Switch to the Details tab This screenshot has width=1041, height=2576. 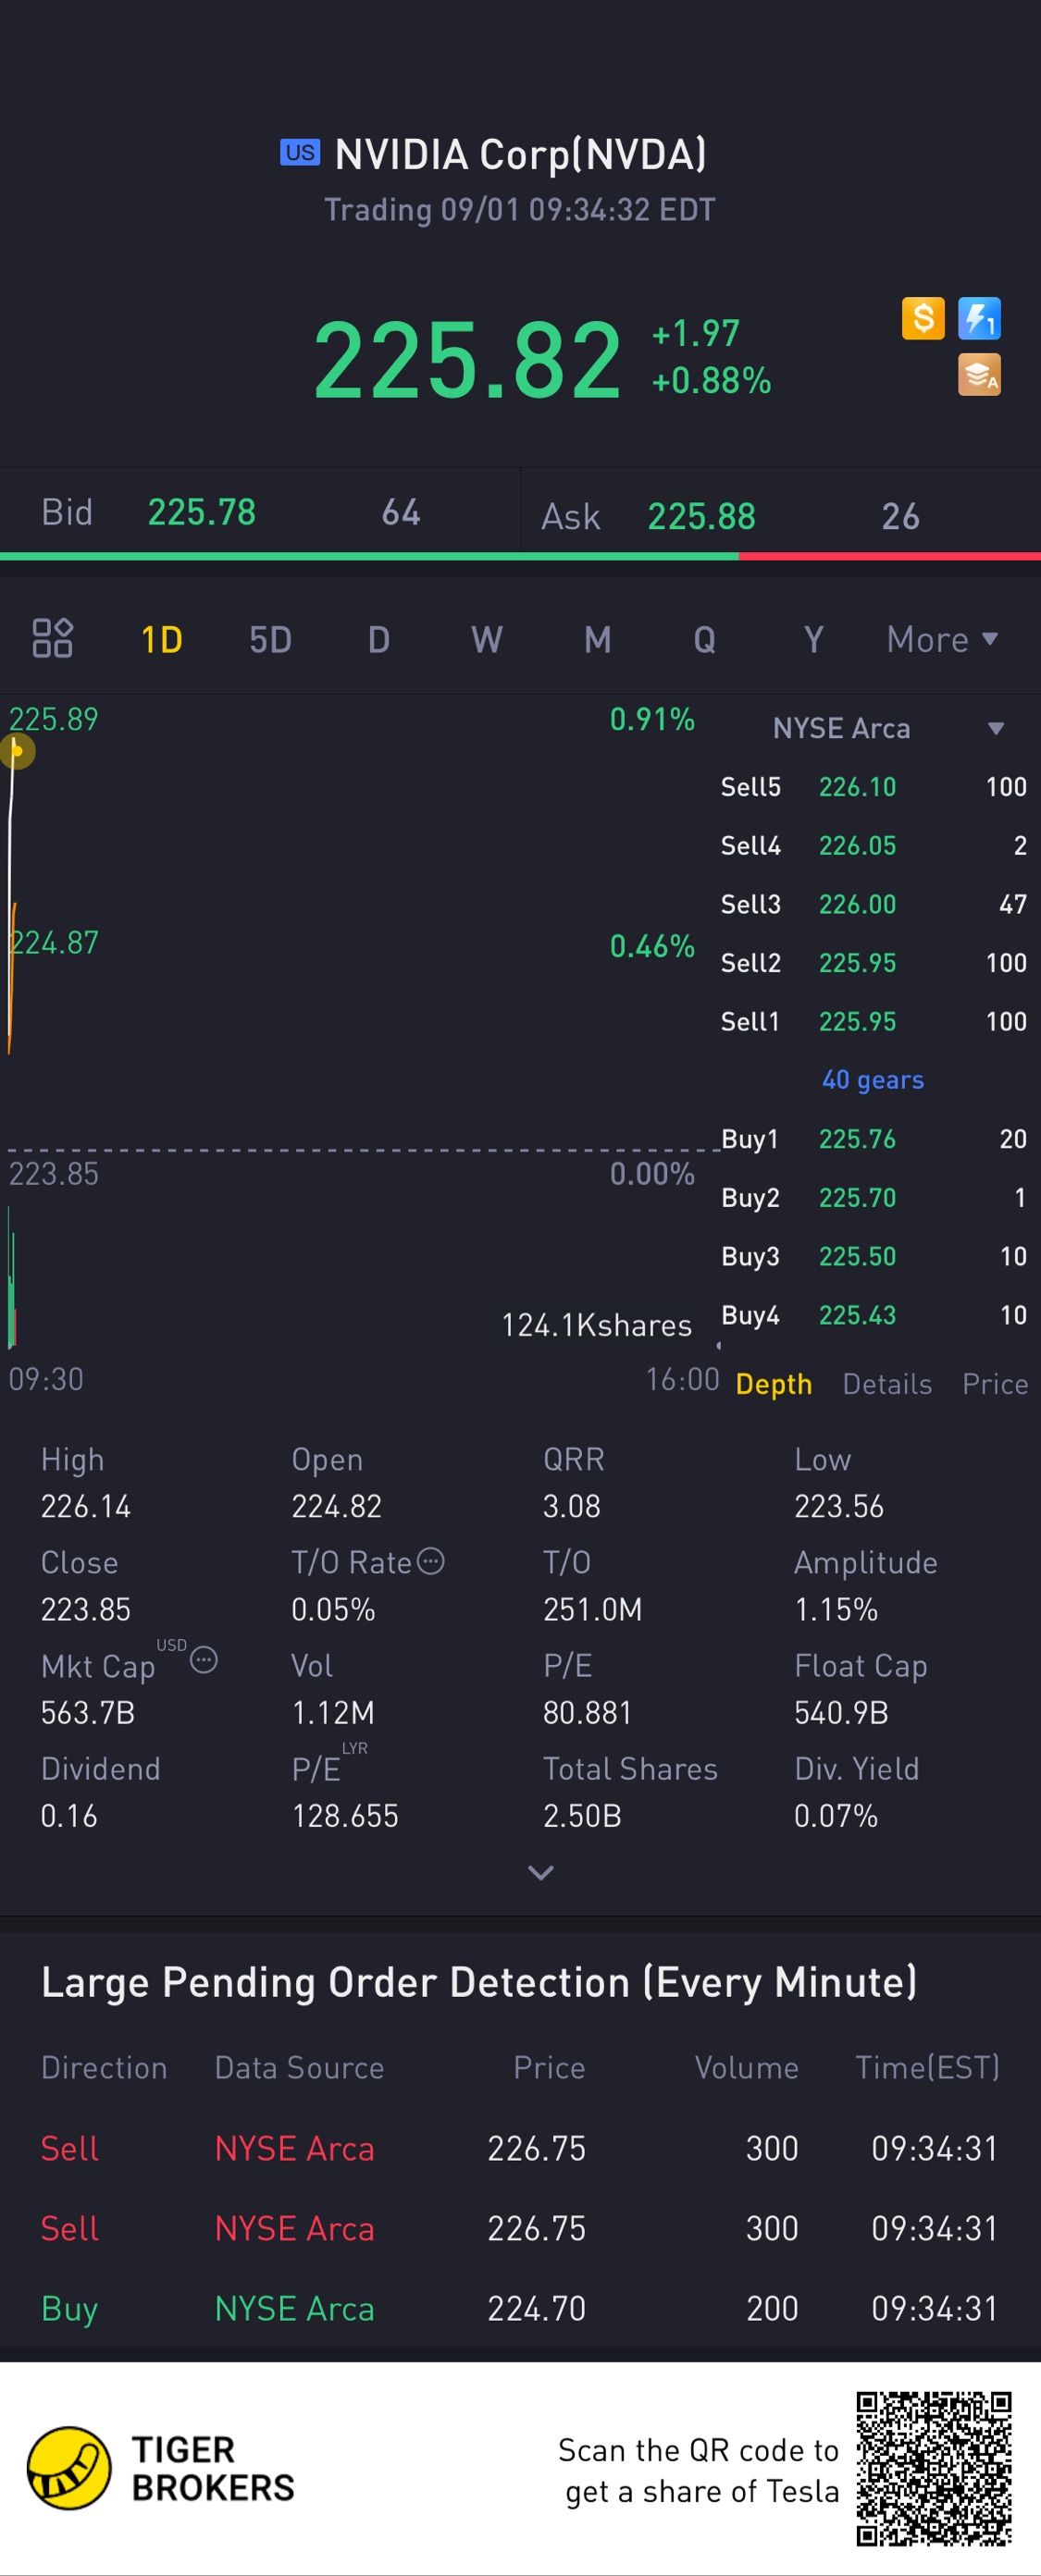point(887,1384)
